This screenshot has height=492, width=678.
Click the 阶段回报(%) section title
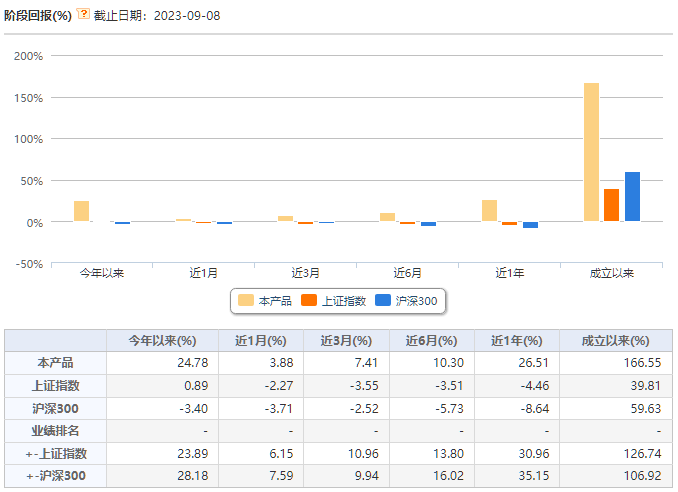point(38,16)
